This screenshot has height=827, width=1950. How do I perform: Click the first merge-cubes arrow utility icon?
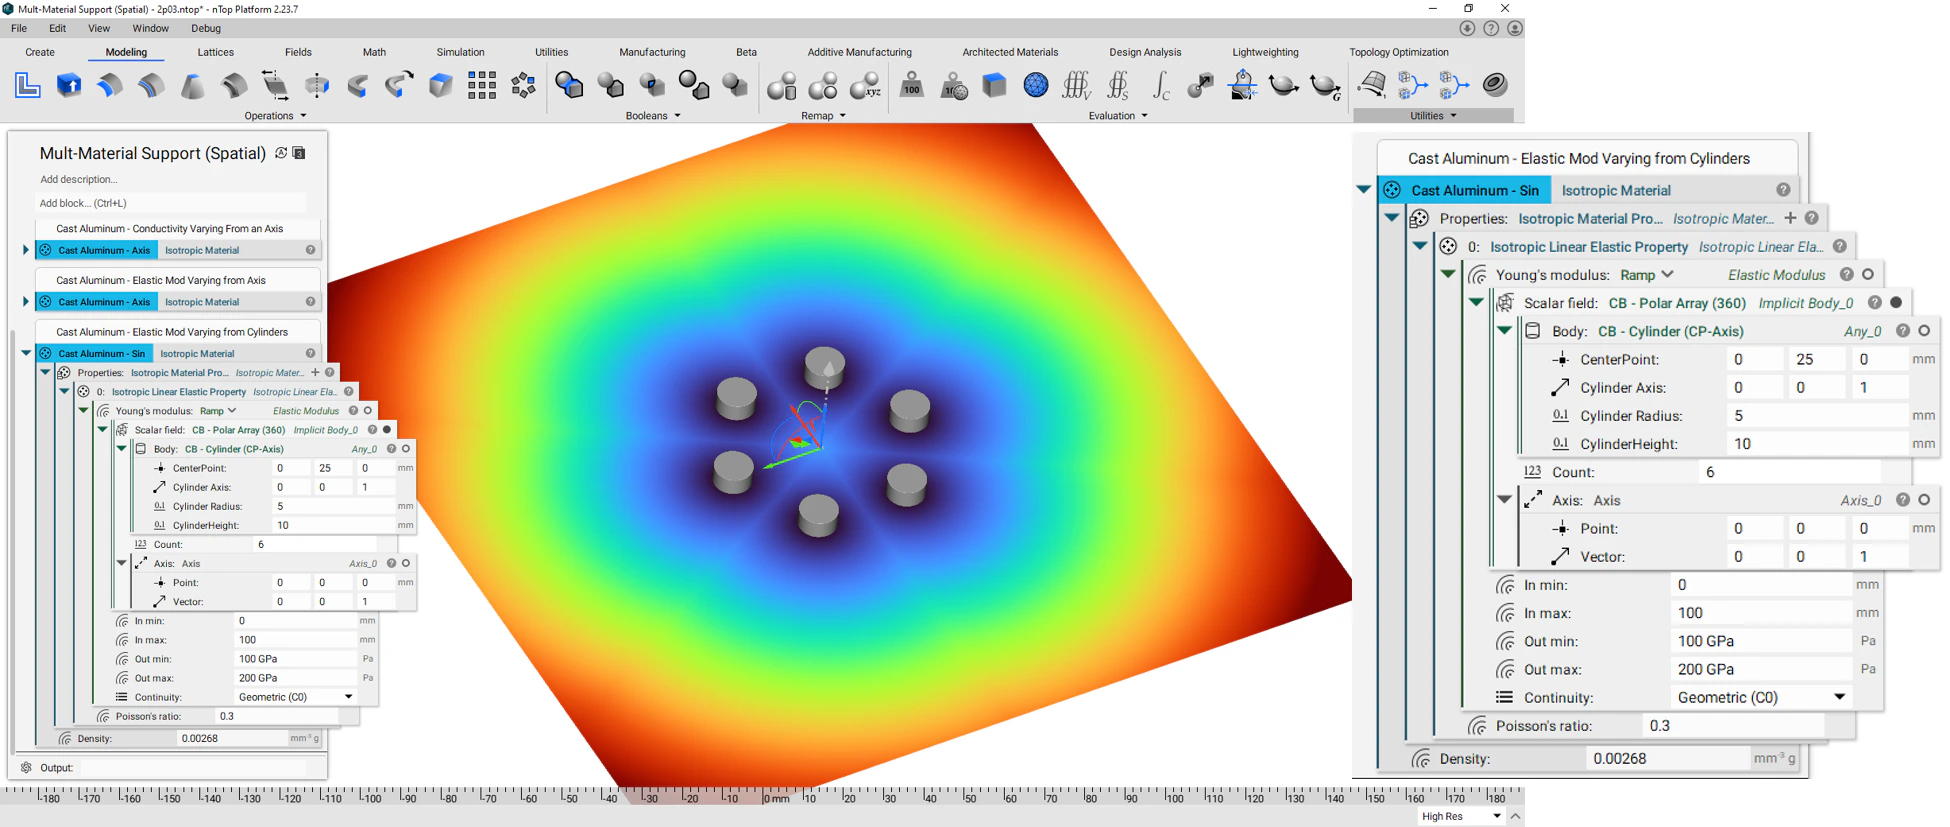point(1413,86)
